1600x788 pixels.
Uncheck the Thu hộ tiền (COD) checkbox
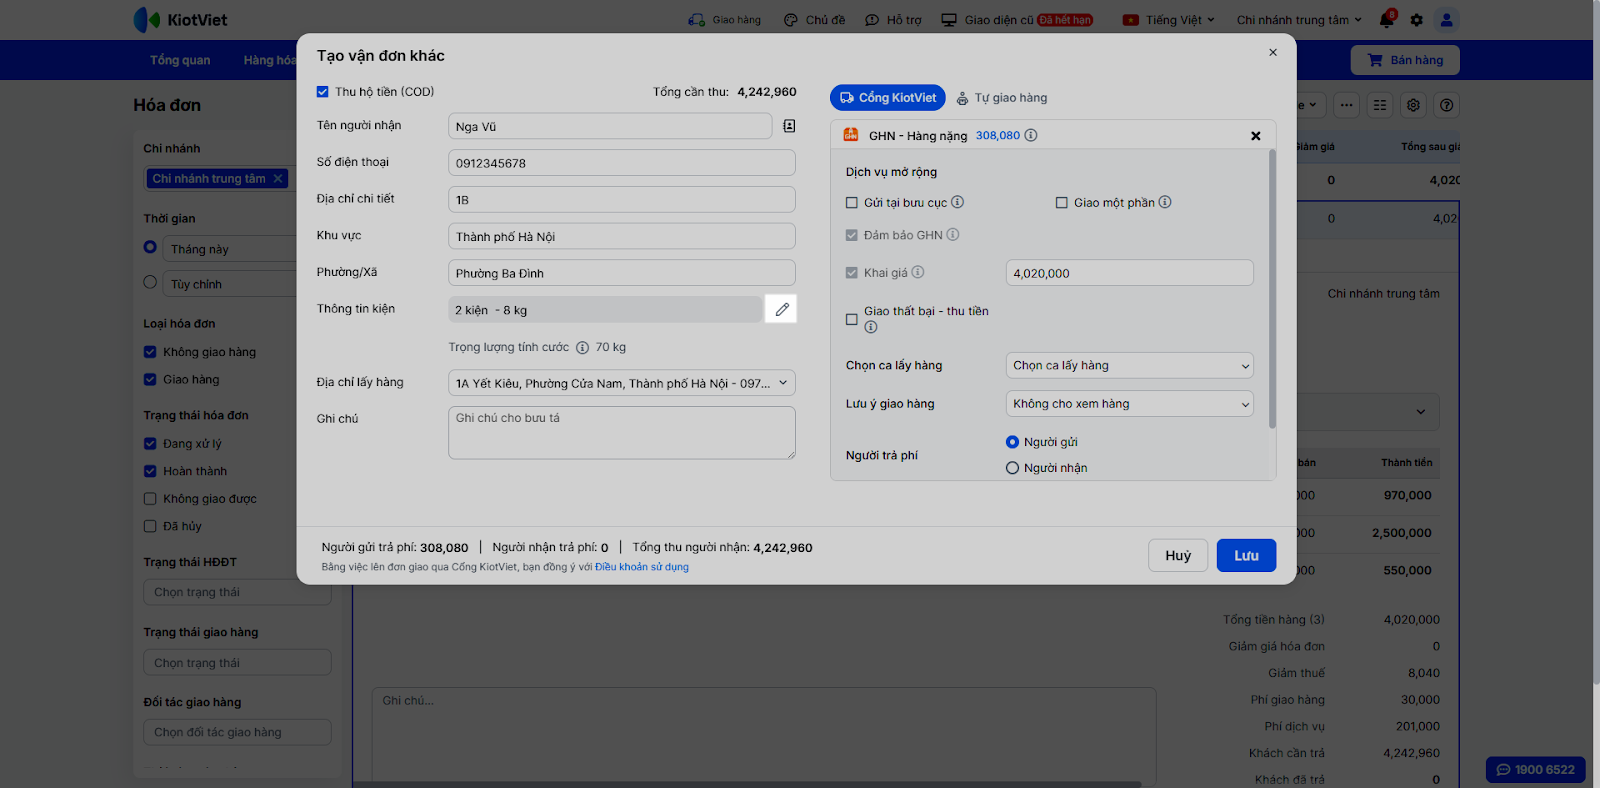(x=323, y=92)
